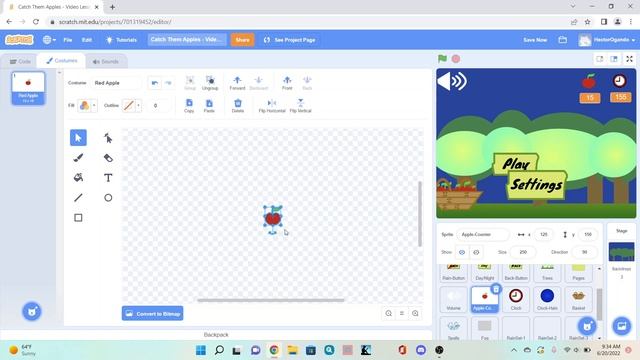This screenshot has width=640, height=360.
Task: Open the File menu
Action: click(x=68, y=40)
